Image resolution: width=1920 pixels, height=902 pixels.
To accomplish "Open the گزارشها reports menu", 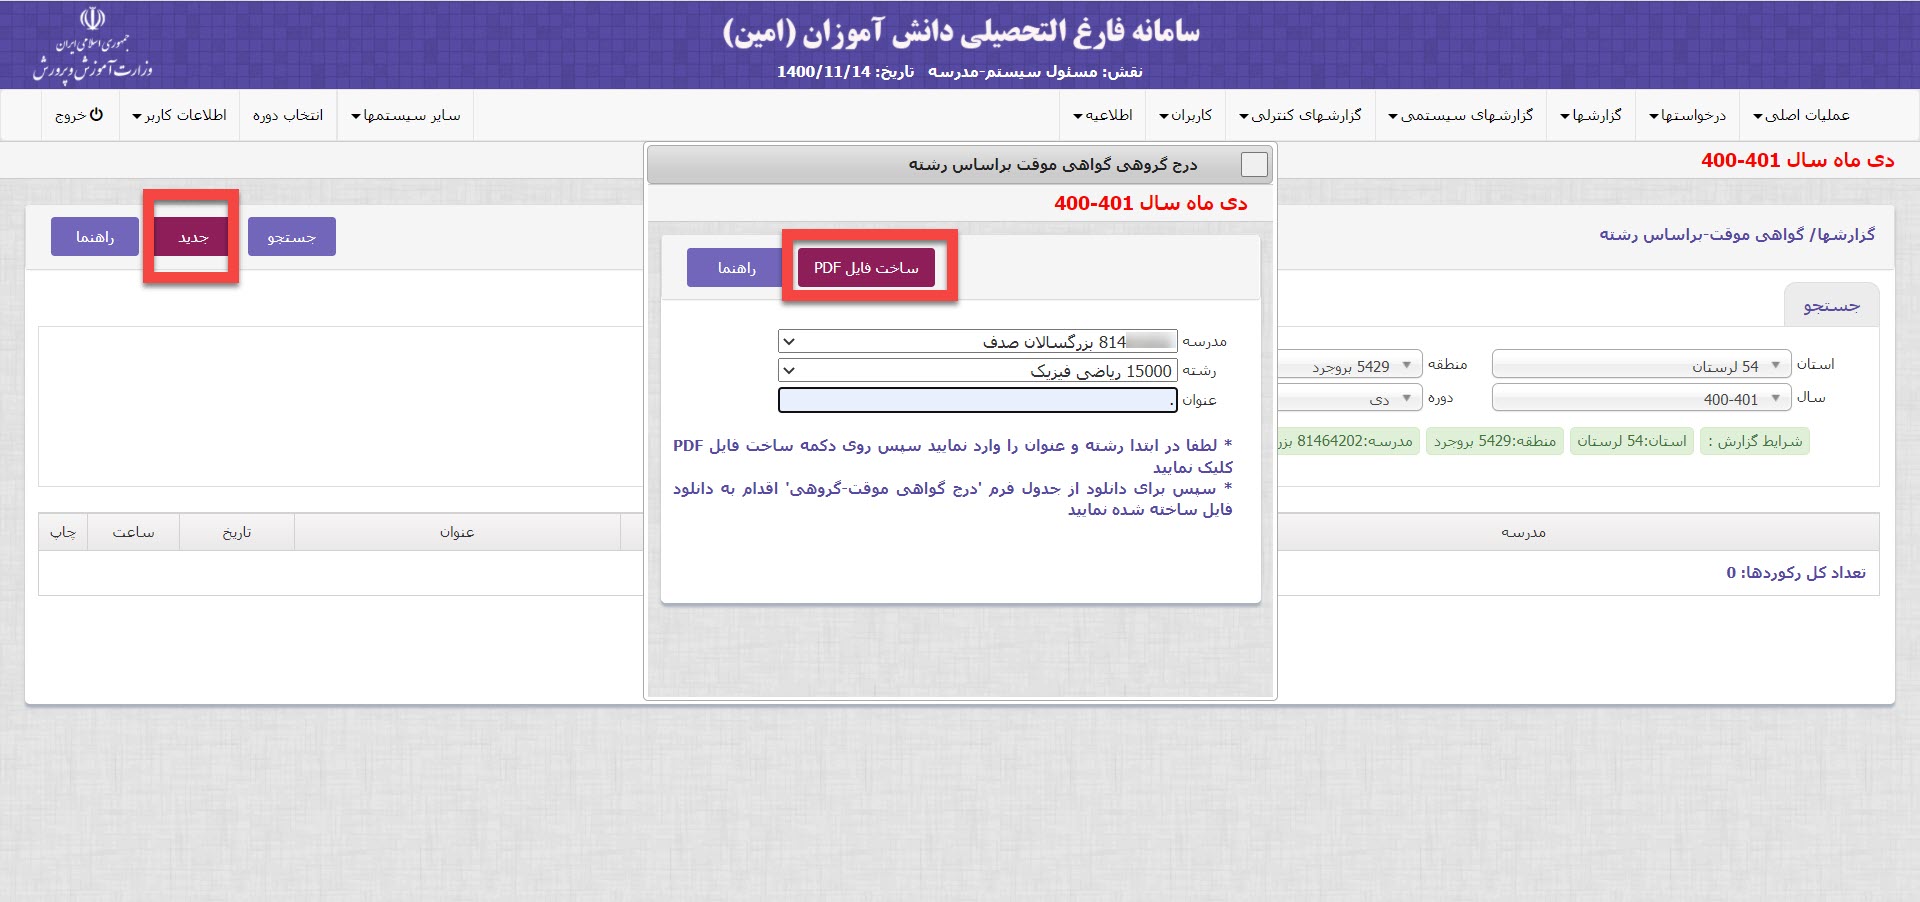I will (1591, 115).
